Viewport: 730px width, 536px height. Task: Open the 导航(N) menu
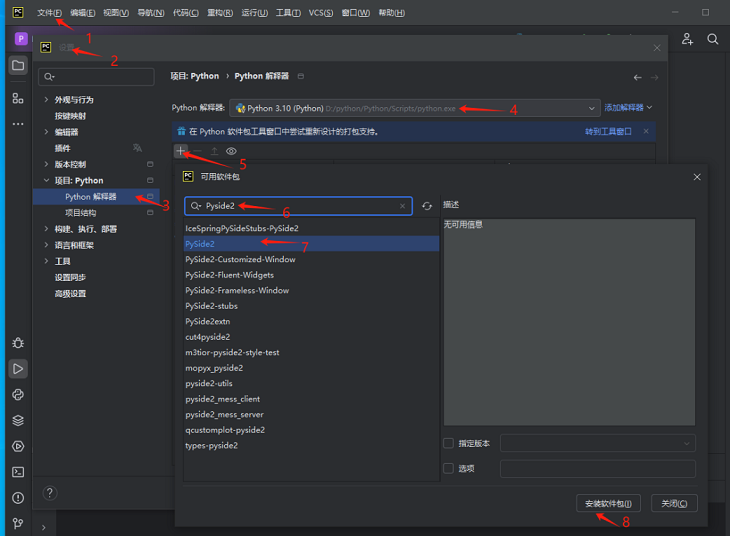coord(151,13)
